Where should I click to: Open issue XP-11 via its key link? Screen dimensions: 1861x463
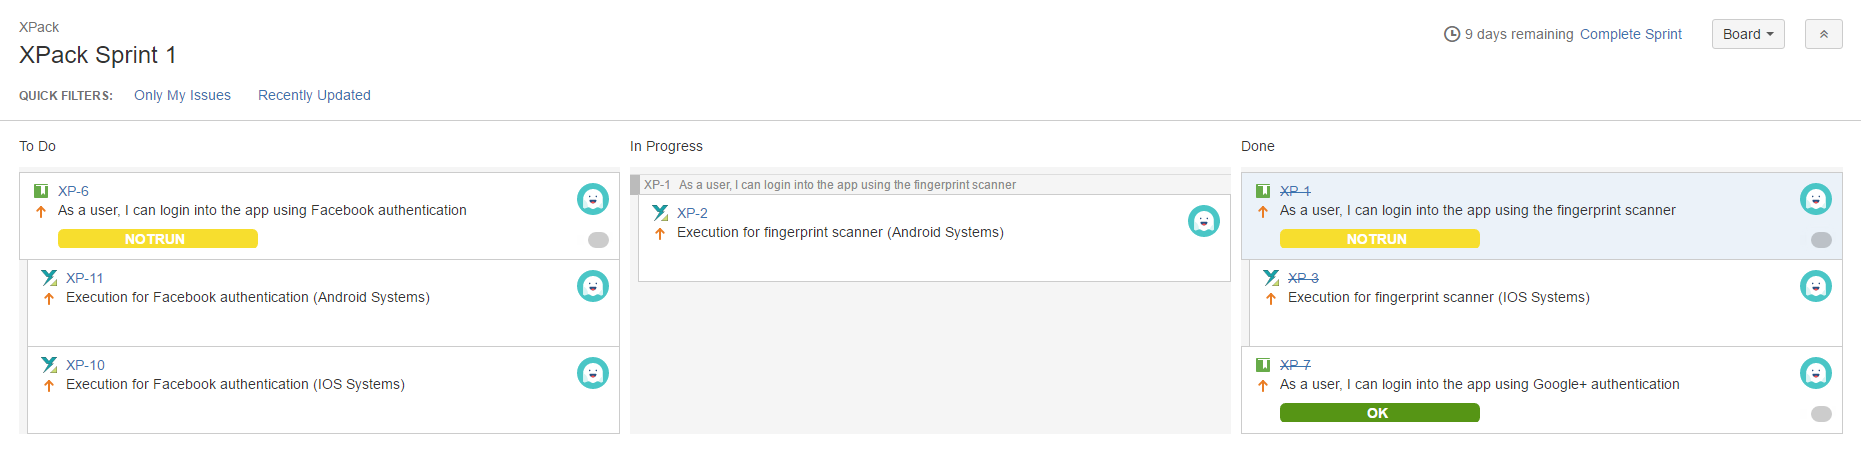coord(85,278)
